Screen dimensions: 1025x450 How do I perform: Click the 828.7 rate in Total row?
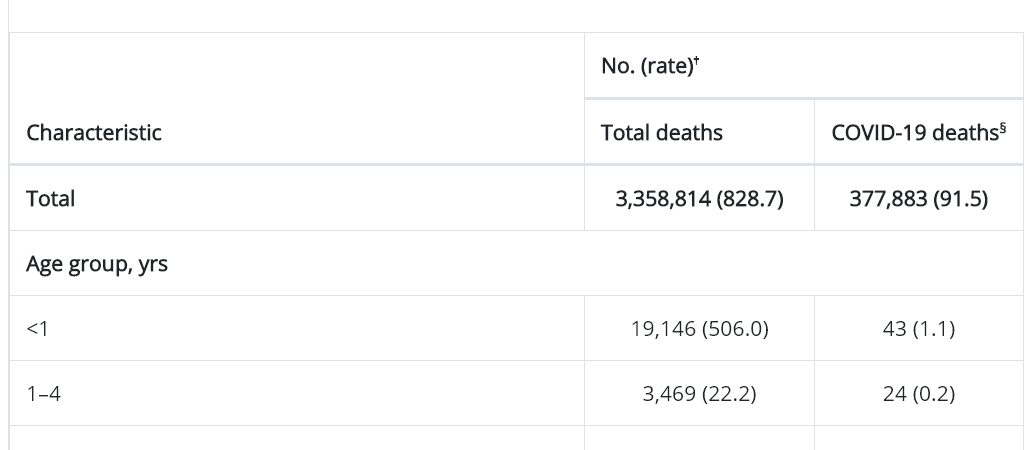click(750, 199)
